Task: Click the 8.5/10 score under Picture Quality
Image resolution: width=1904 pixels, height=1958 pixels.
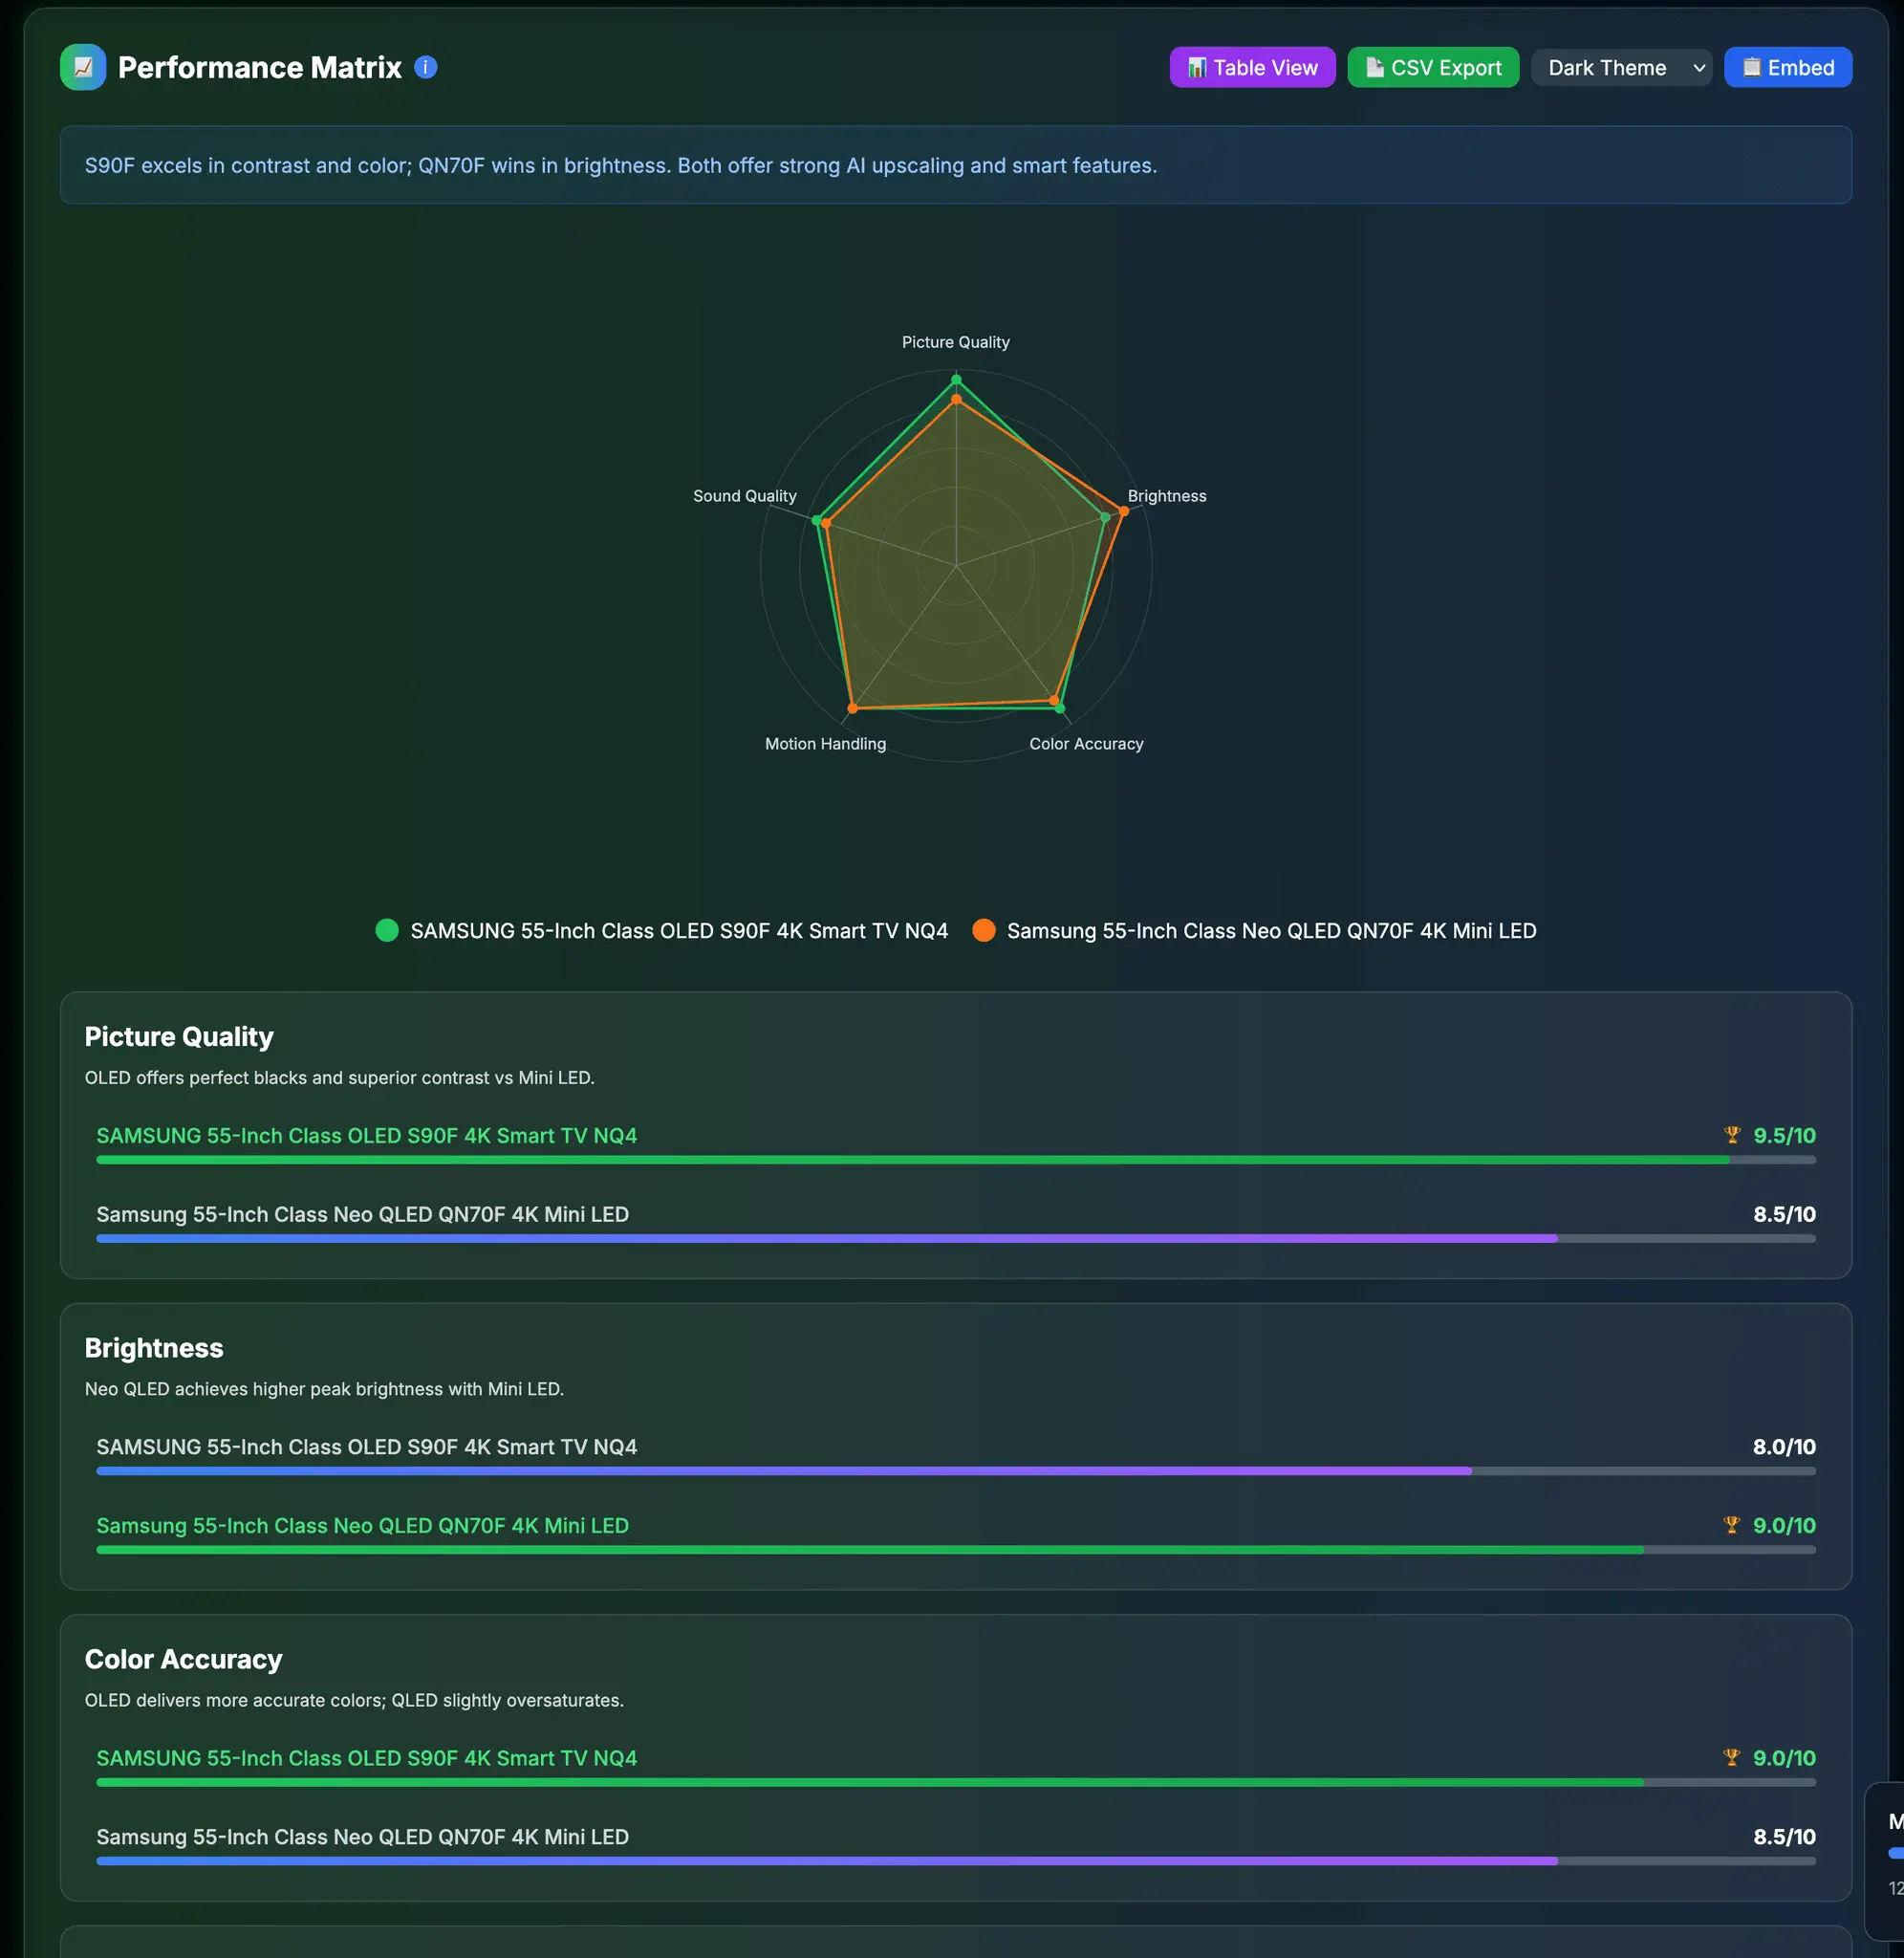Action: point(1784,1215)
